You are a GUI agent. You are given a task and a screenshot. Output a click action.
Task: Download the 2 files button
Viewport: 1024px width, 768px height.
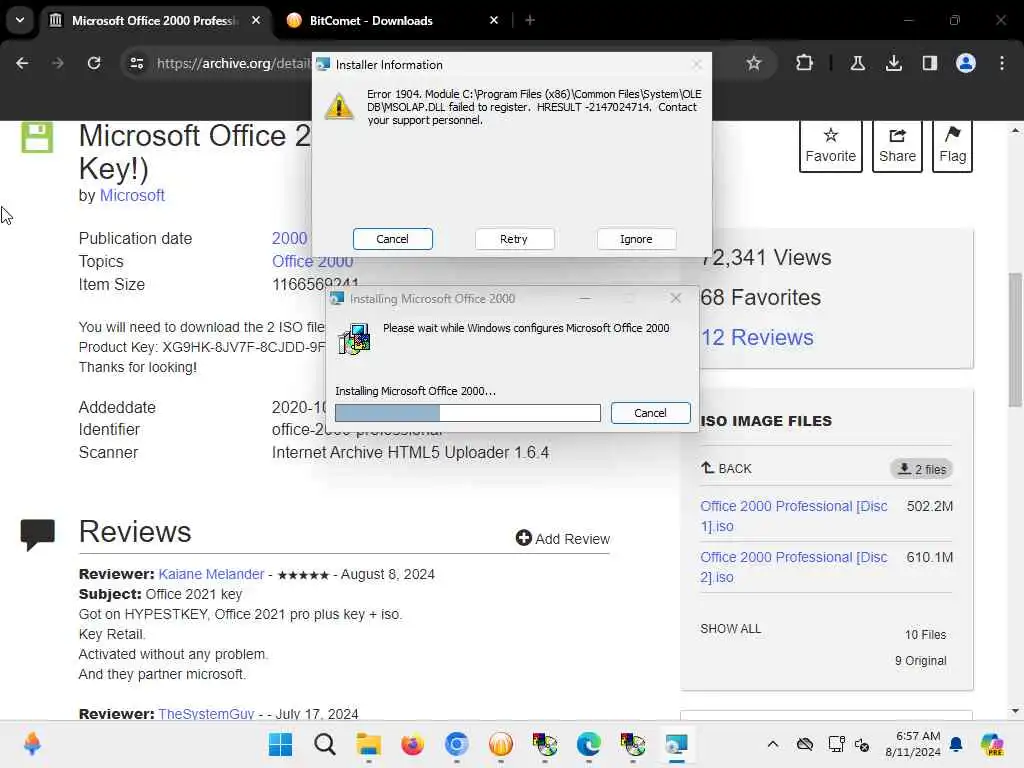coord(921,469)
